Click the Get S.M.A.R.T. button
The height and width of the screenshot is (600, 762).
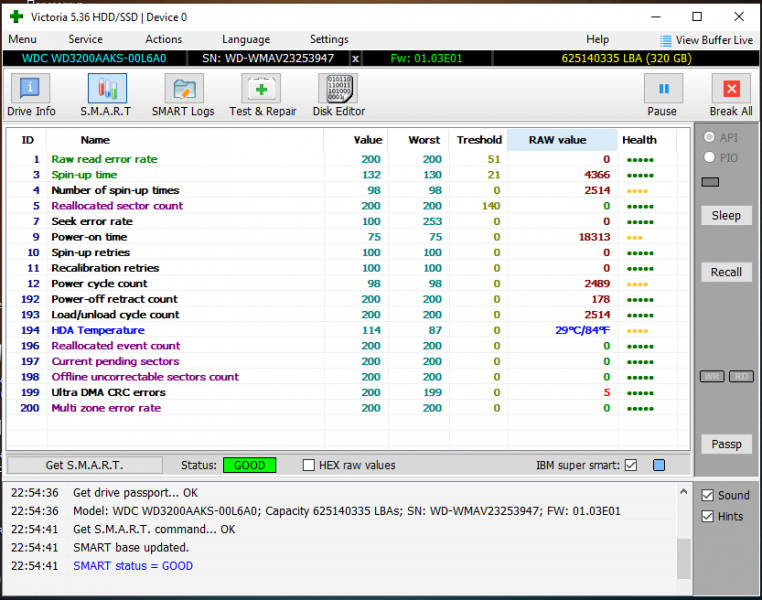84,465
